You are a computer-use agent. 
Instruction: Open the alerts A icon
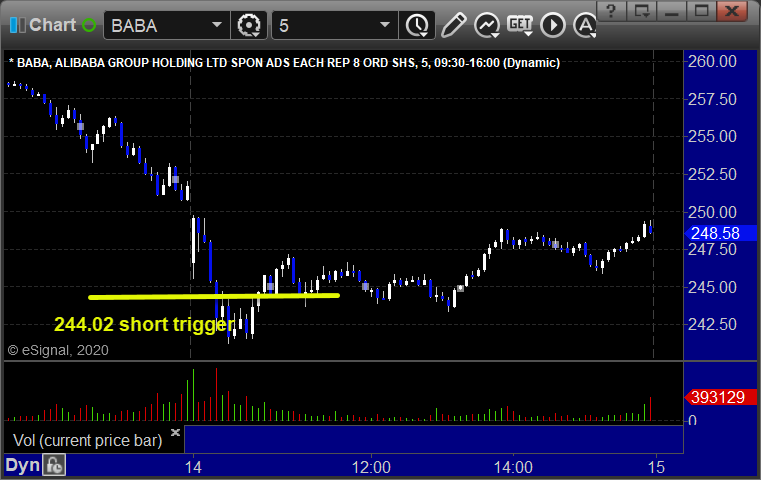coord(584,25)
